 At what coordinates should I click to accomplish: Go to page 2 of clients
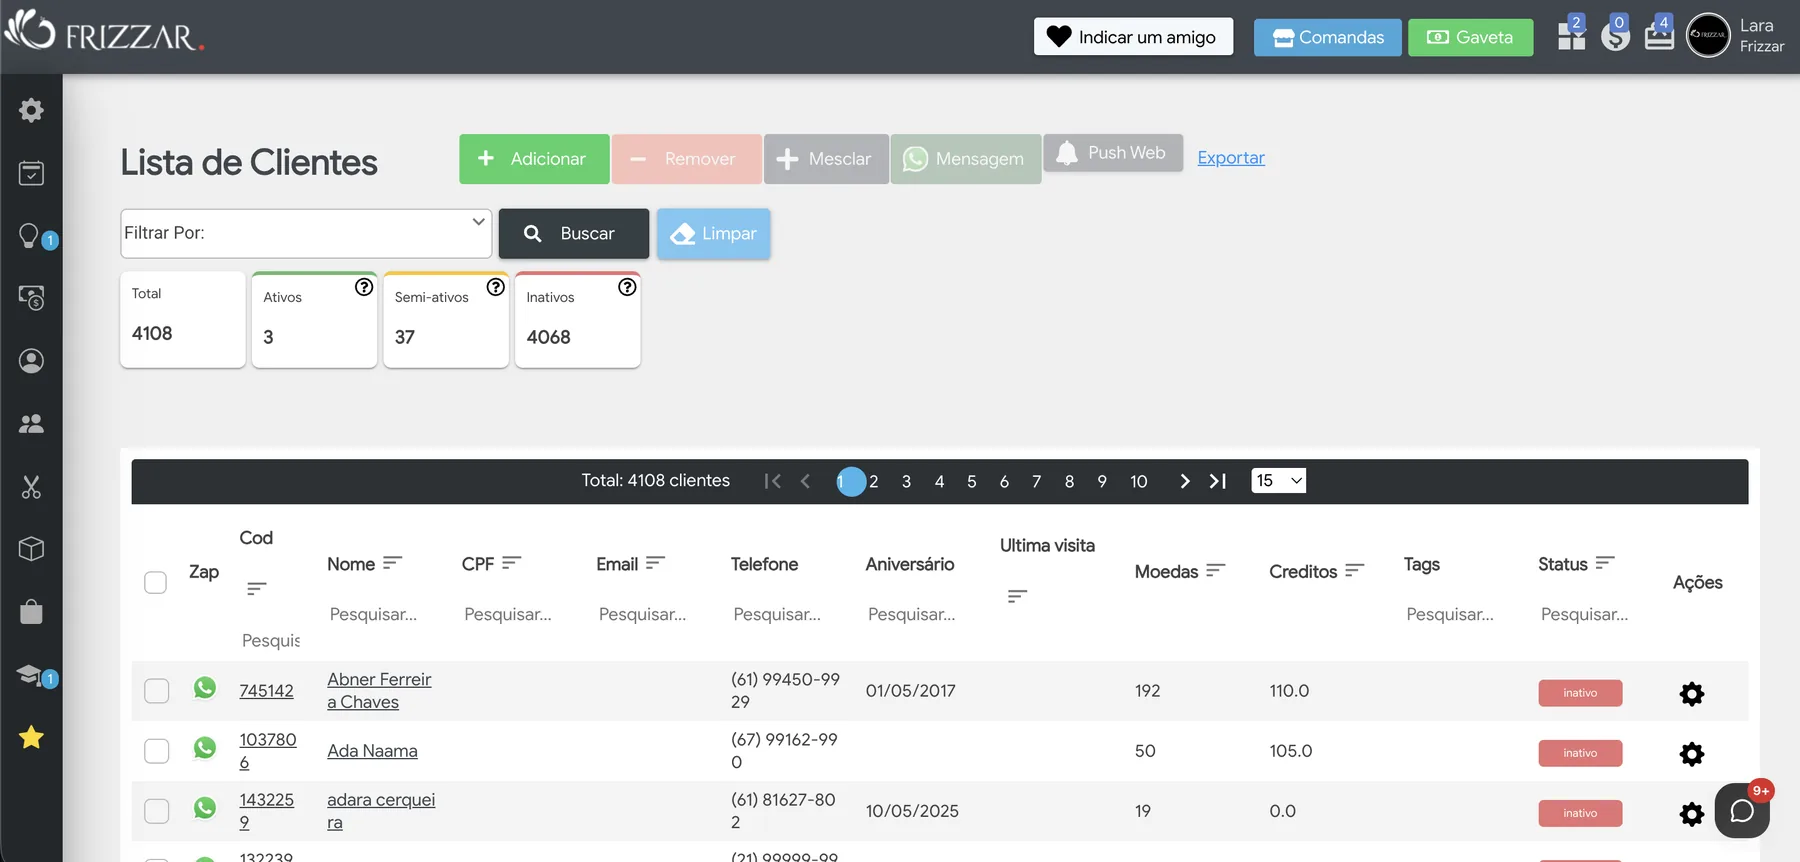(x=873, y=481)
